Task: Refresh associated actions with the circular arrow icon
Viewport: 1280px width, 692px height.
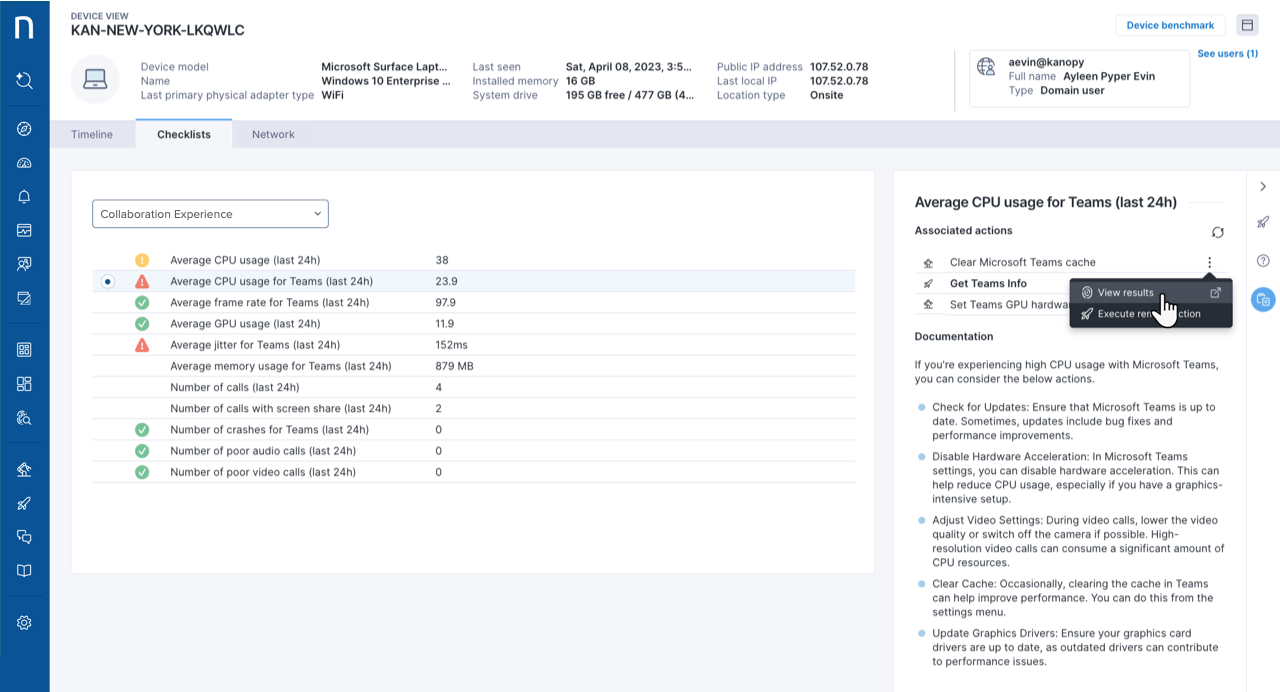Action: pos(1217,232)
